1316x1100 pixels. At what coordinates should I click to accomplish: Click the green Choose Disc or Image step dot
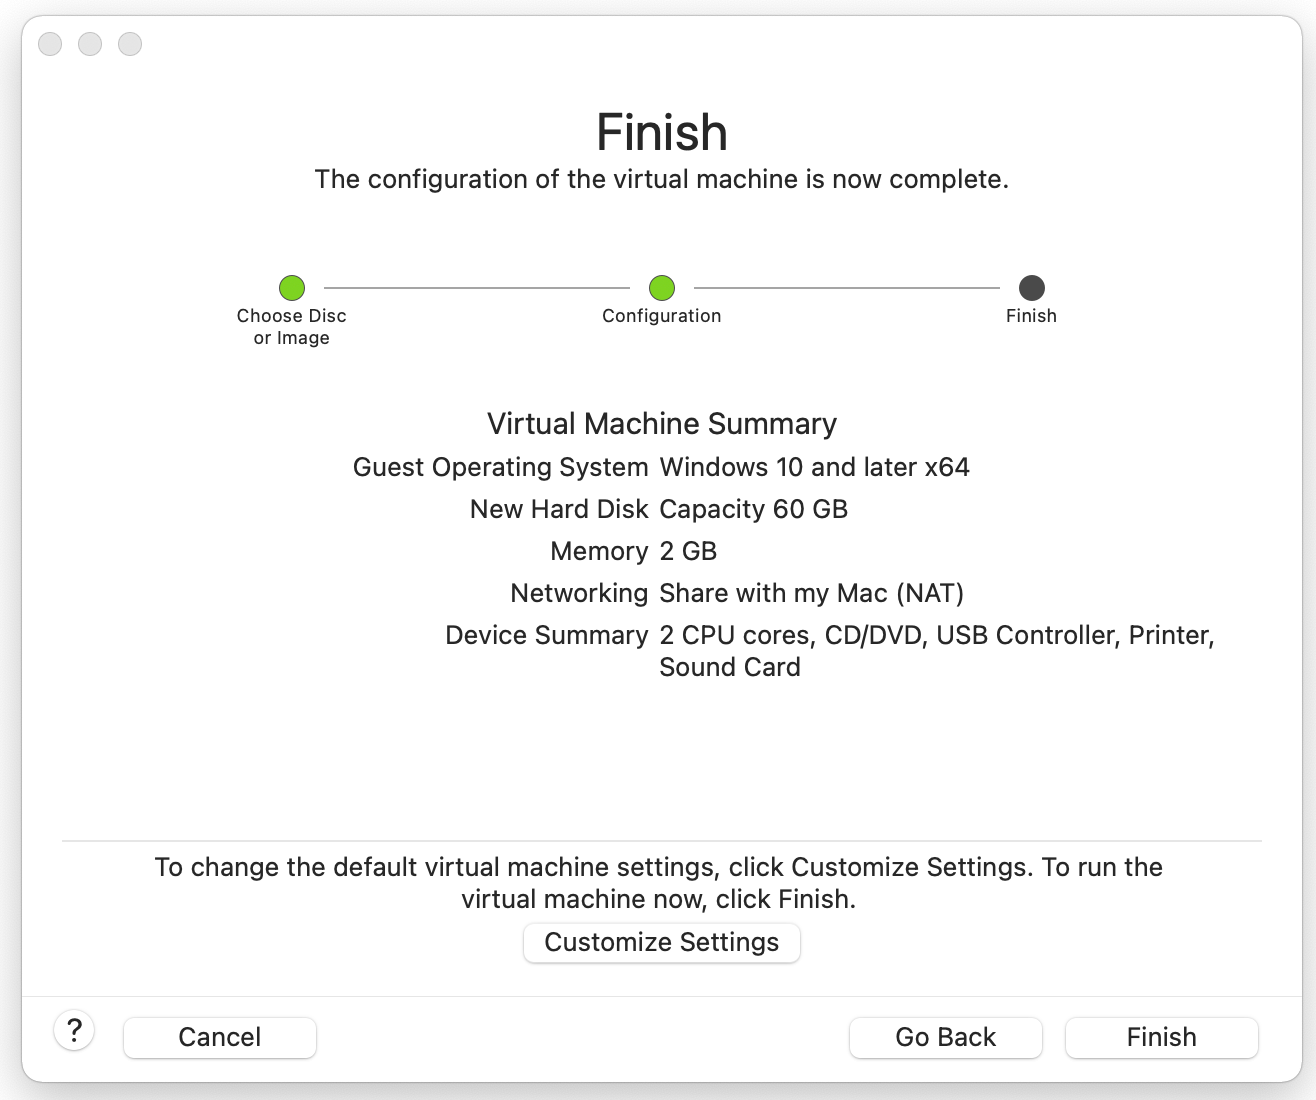[292, 288]
